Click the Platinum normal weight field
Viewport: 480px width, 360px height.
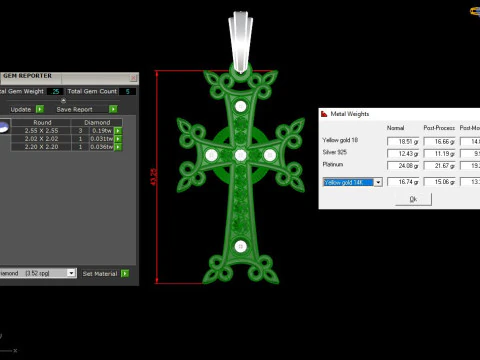point(403,166)
